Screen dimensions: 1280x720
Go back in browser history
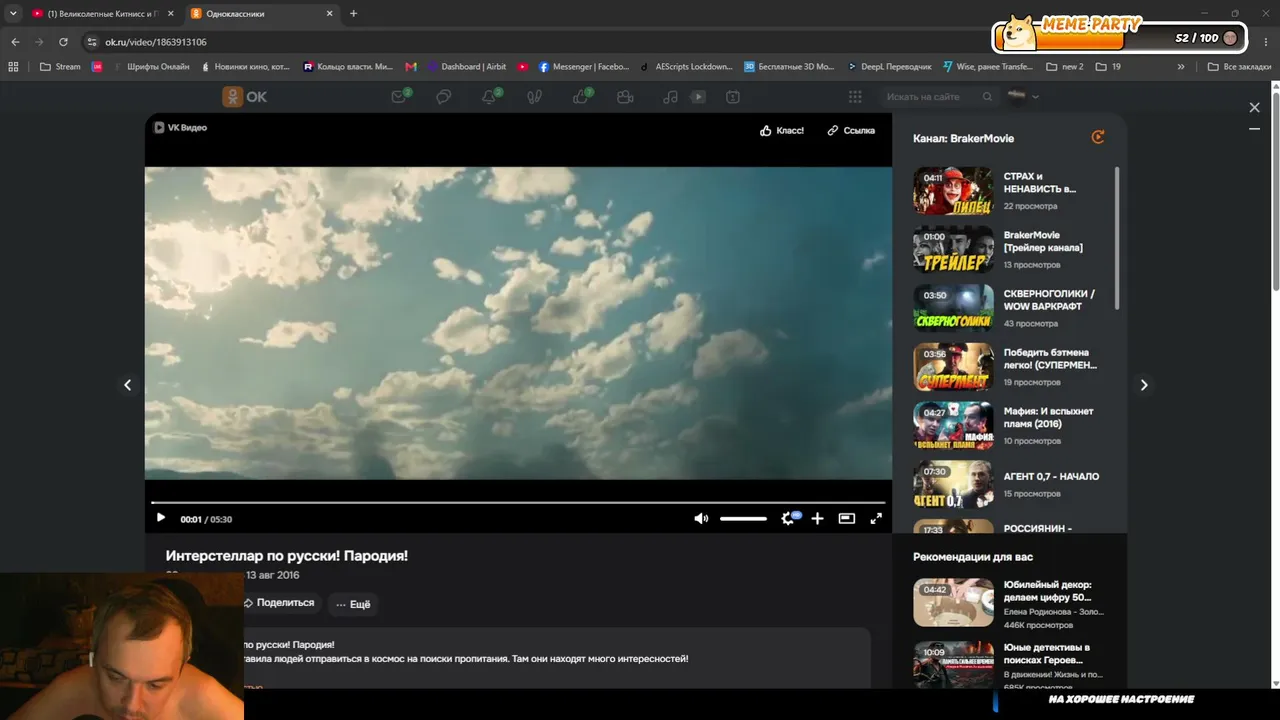pos(15,42)
